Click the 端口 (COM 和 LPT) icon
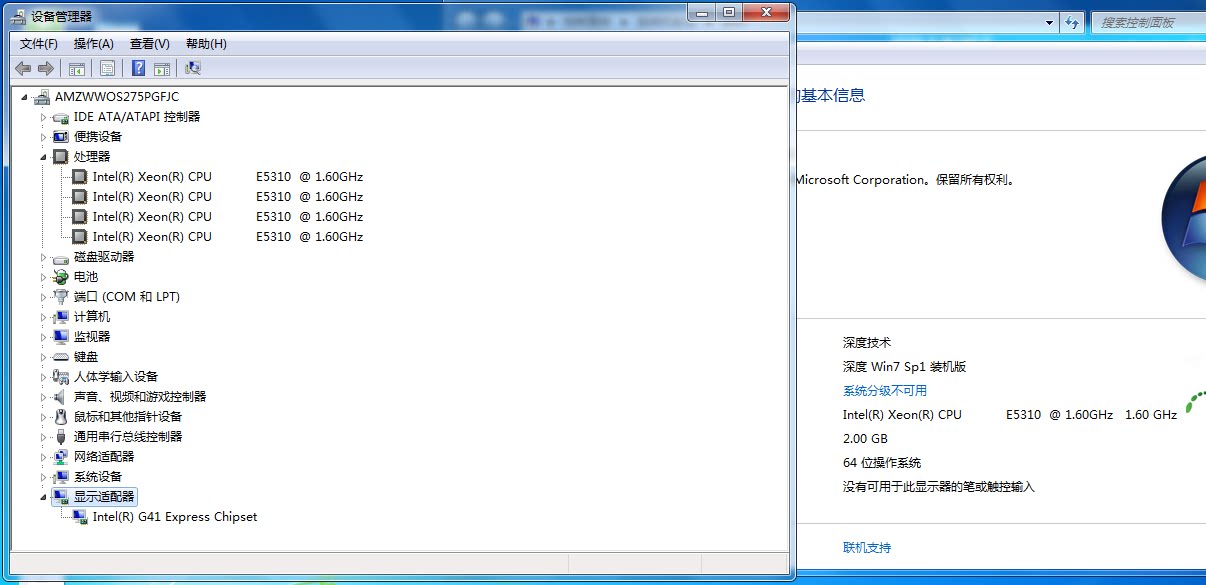Viewport: 1206px width, 585px height. pyautogui.click(x=61, y=297)
